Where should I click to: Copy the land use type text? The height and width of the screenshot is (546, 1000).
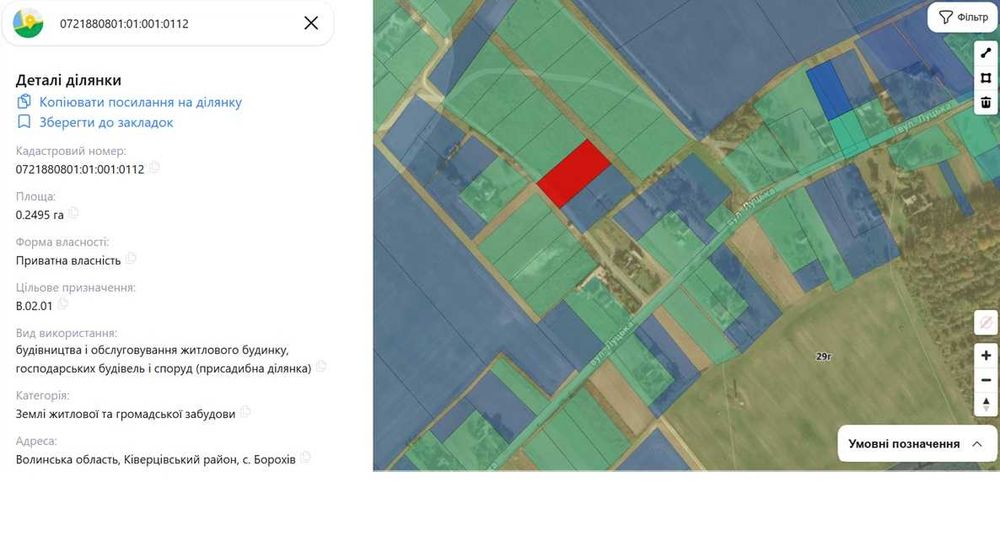[x=321, y=367]
